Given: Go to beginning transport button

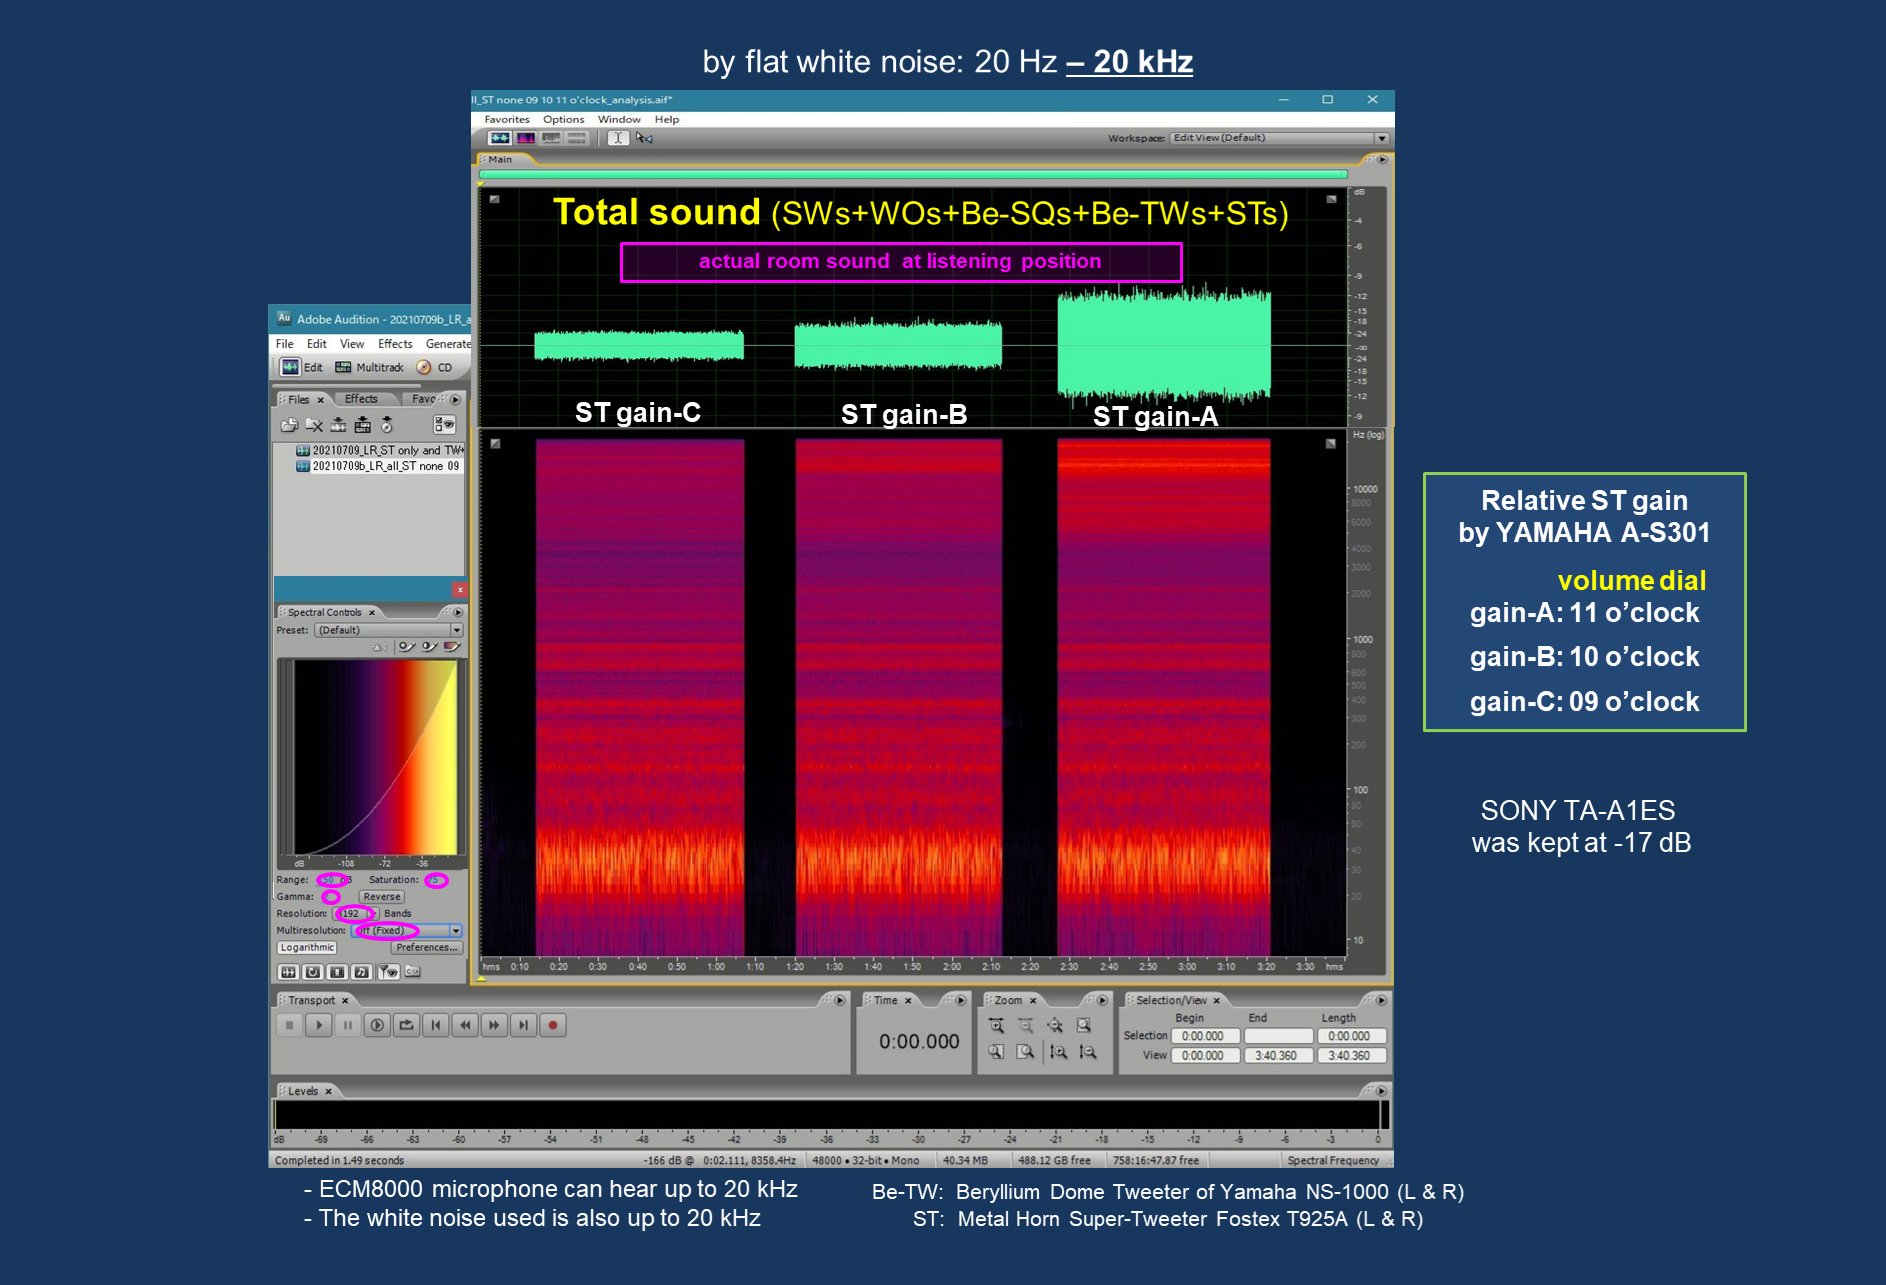Looking at the screenshot, I should point(436,1025).
